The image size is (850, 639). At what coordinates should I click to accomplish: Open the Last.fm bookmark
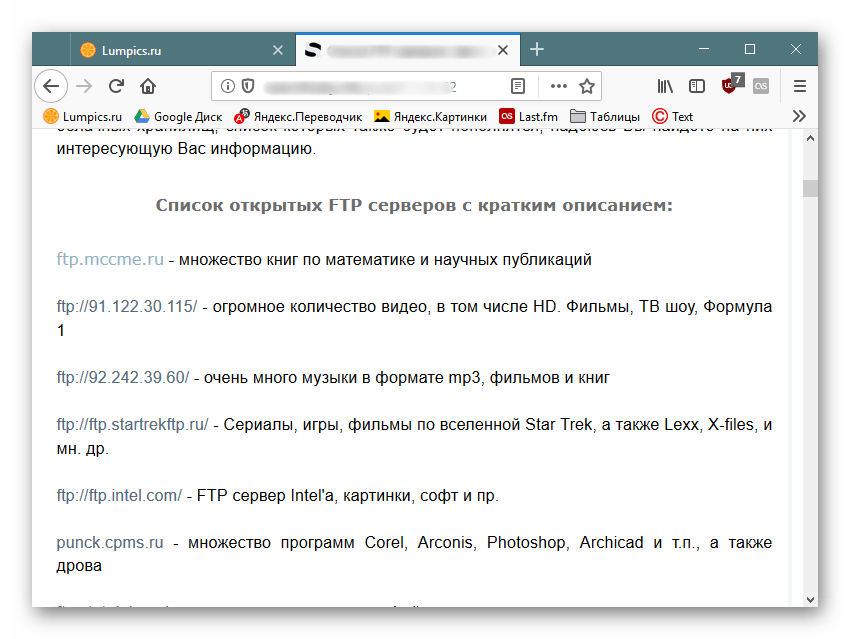[x=528, y=116]
